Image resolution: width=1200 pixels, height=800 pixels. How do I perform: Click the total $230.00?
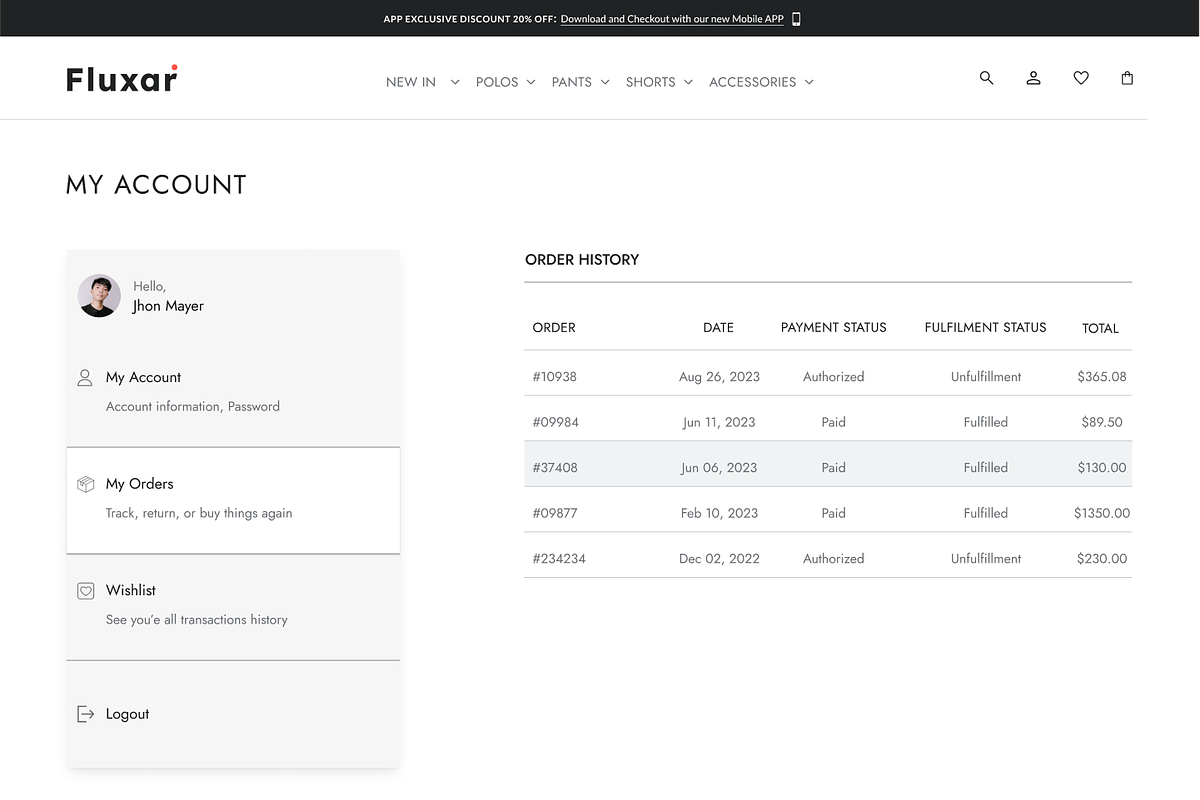point(1102,559)
